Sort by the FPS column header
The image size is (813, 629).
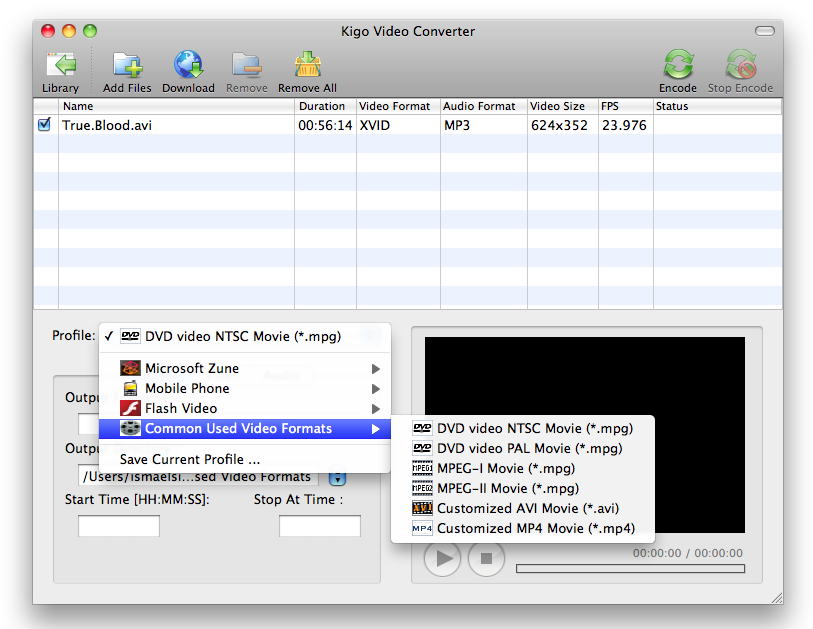[626, 106]
